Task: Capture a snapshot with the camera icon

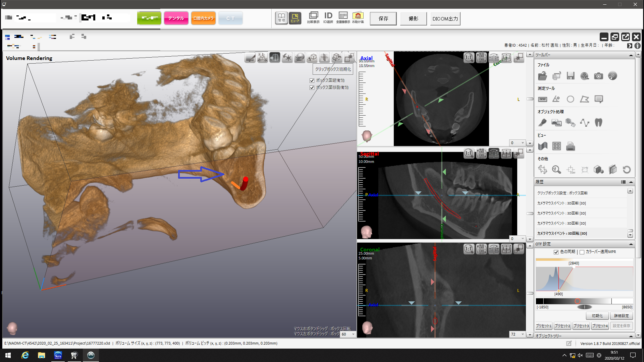Action: [x=598, y=76]
